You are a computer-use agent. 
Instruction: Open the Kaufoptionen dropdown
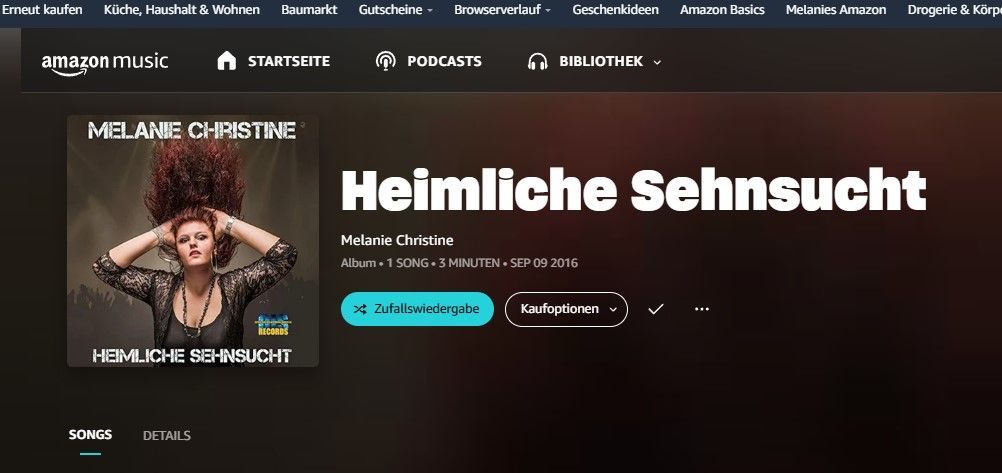click(x=566, y=309)
